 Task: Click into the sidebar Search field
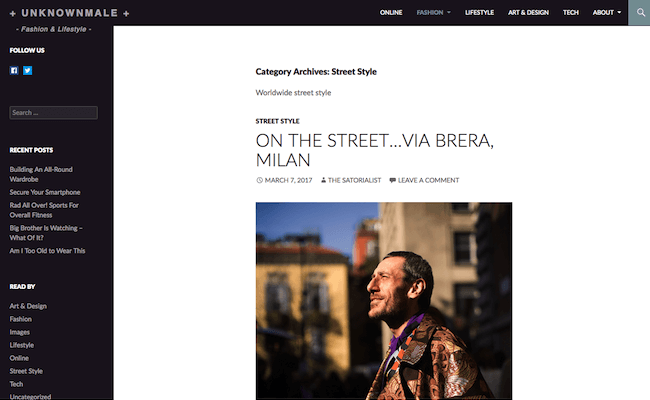point(53,113)
